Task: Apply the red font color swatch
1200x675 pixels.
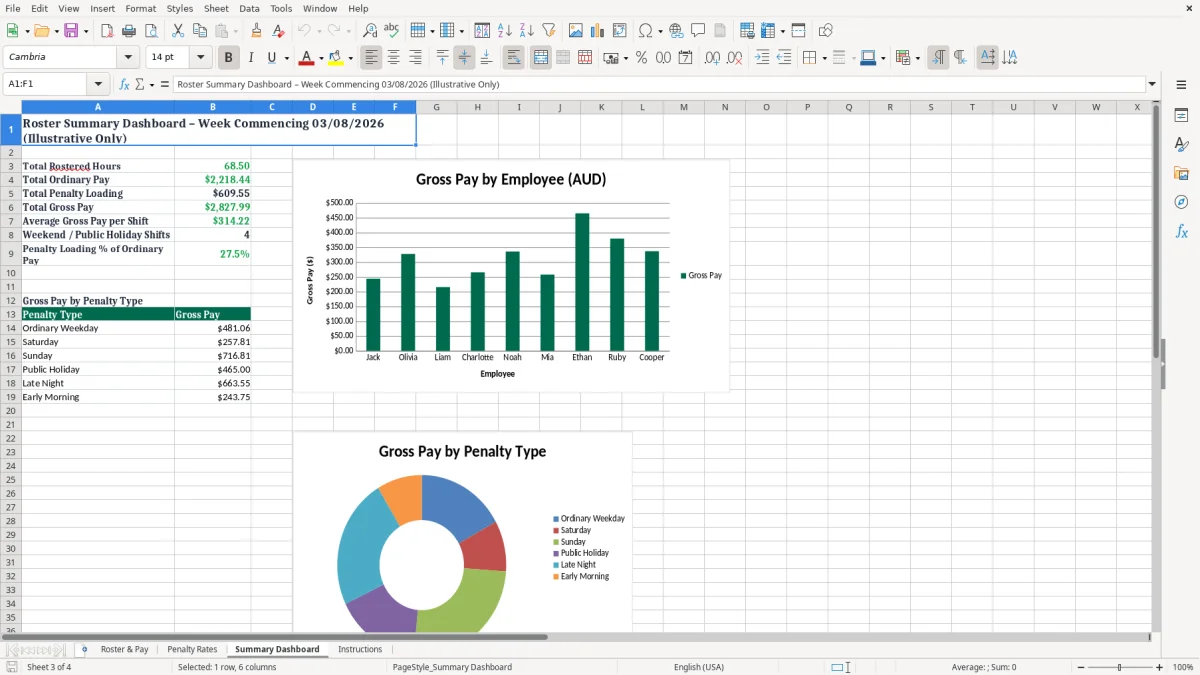Action: click(307, 58)
